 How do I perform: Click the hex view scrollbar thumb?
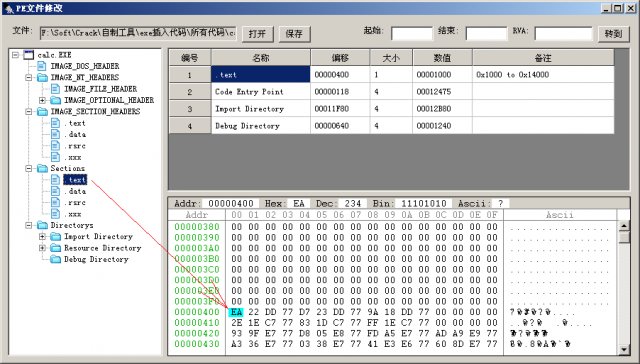pyautogui.click(x=624, y=237)
